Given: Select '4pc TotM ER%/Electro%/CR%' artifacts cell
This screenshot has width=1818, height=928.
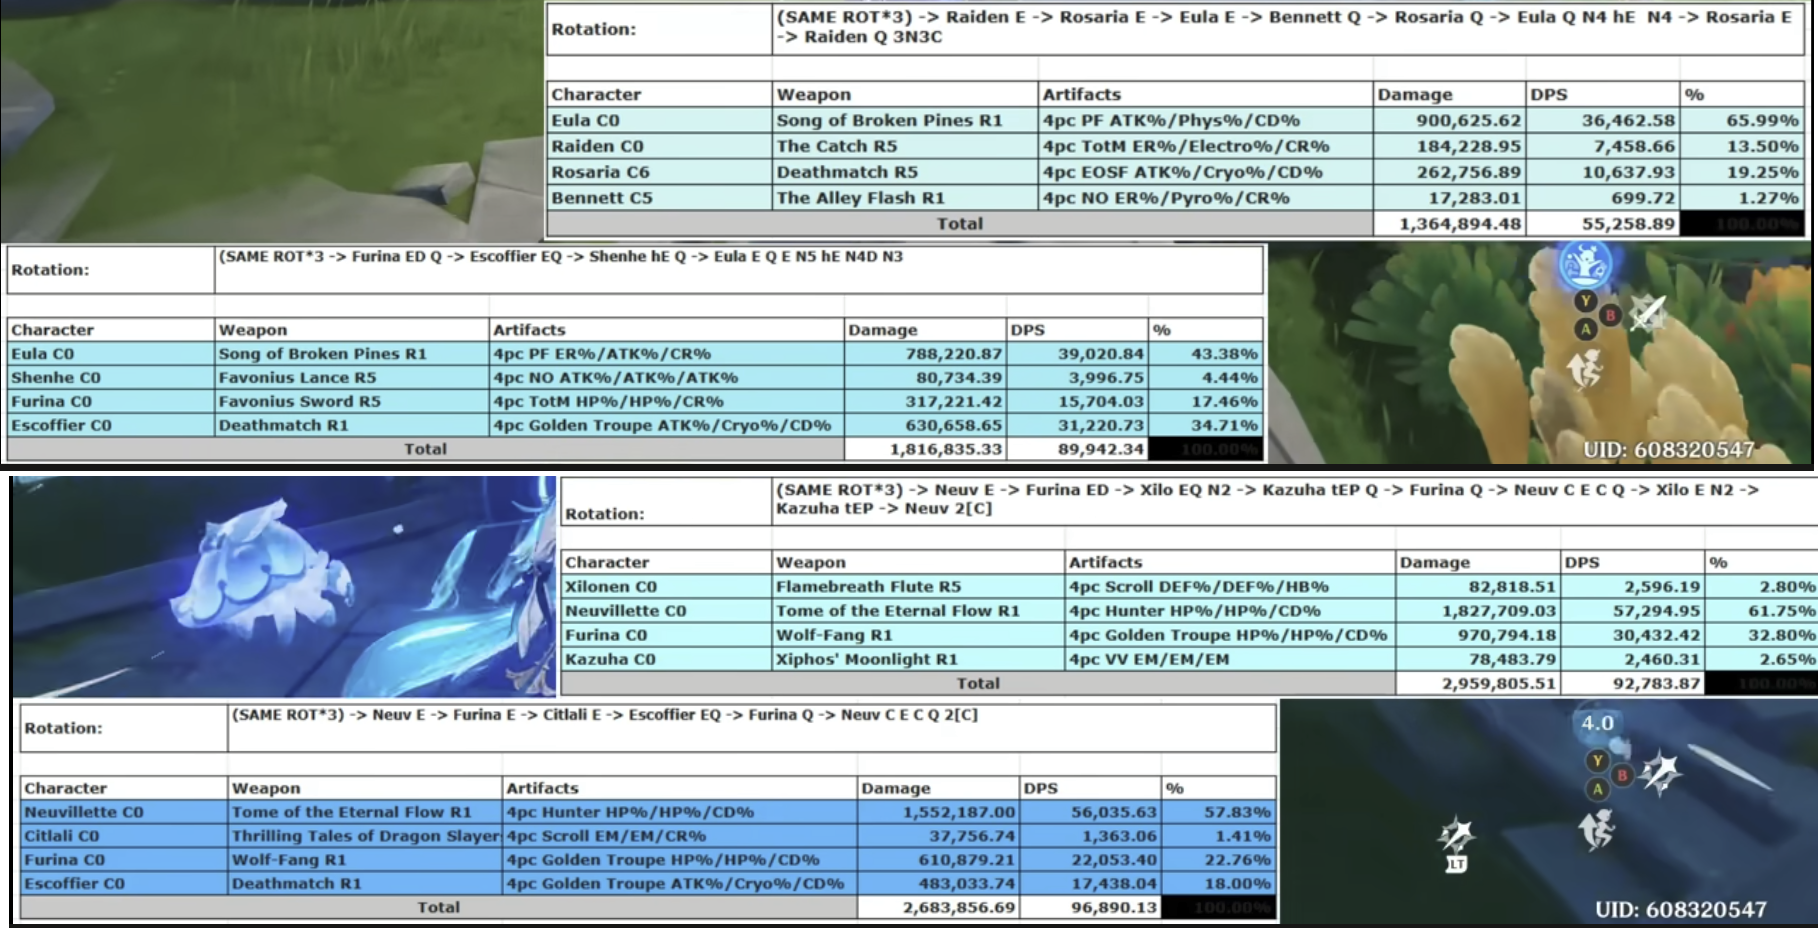Looking at the screenshot, I should [1206, 147].
